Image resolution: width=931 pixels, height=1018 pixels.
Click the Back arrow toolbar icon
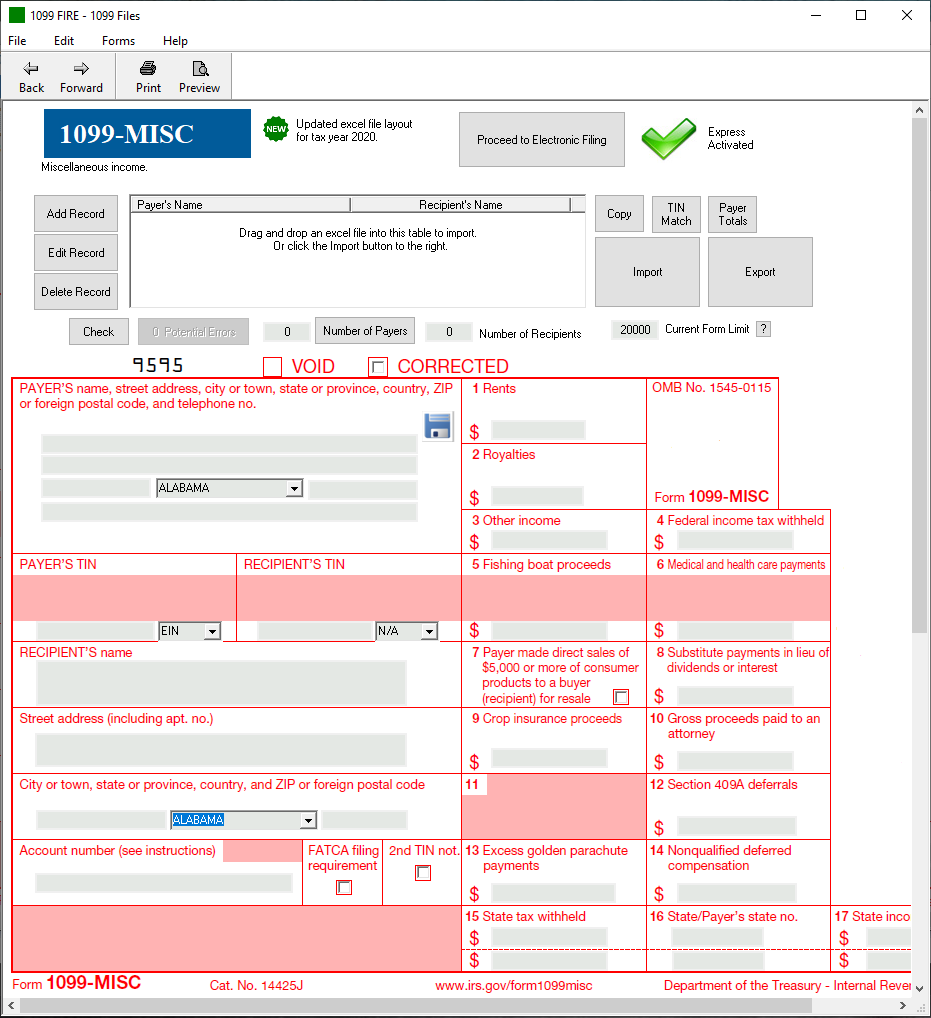pos(31,69)
